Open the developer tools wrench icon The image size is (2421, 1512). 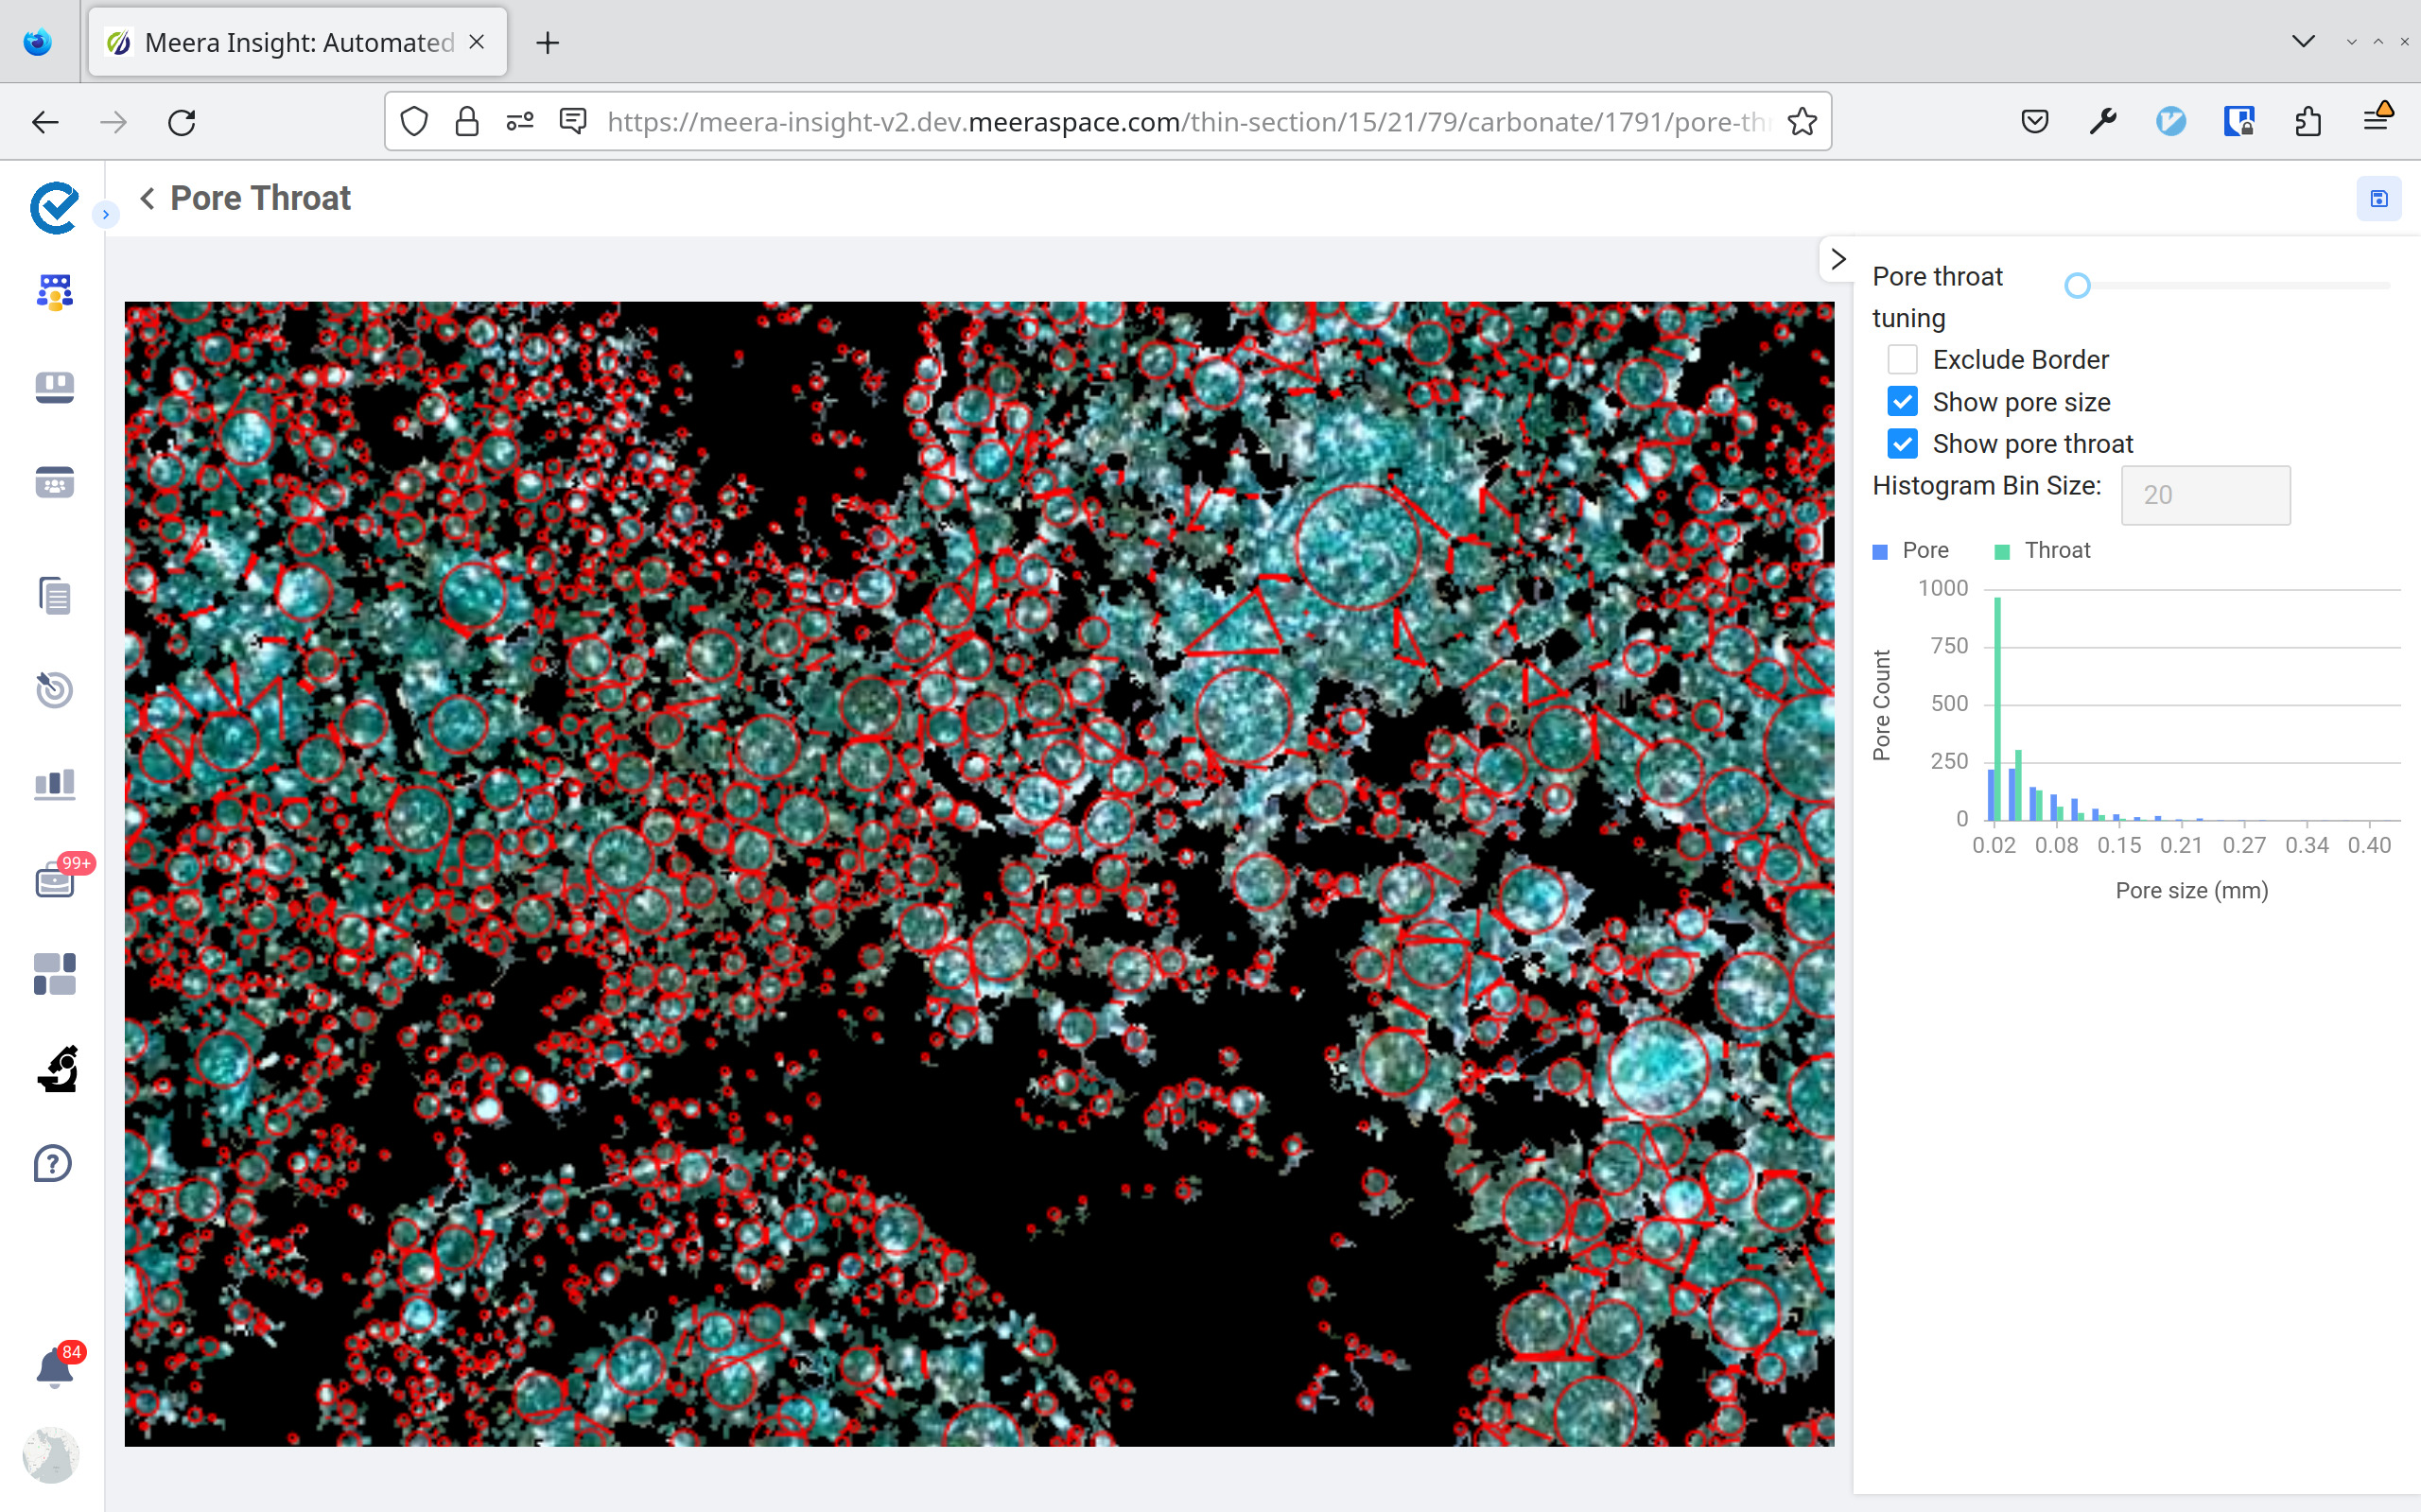(x=2103, y=122)
